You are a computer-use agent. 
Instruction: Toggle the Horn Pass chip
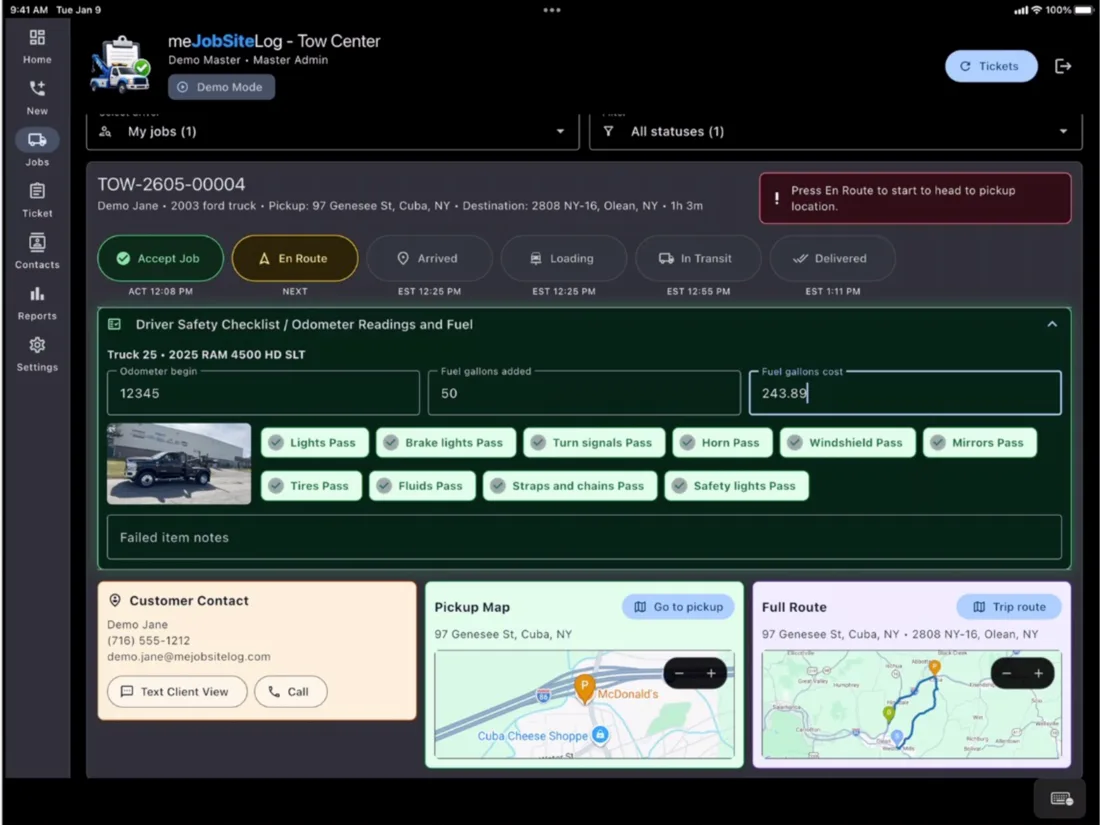[722, 443]
